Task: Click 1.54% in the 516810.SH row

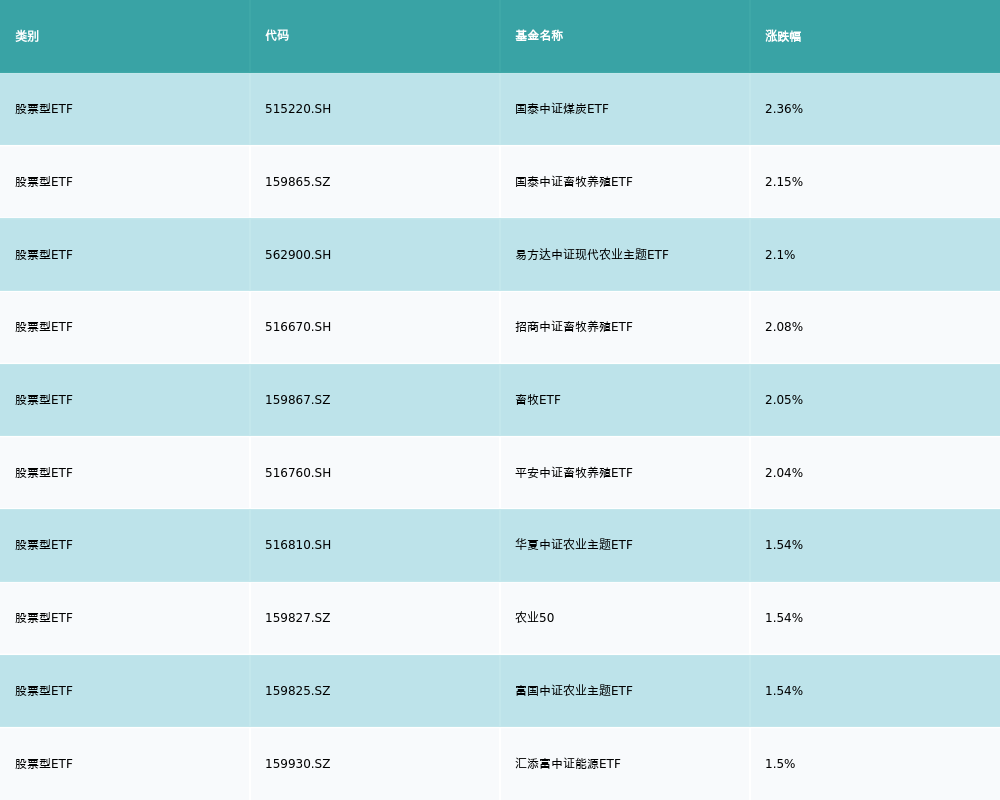Action: click(784, 545)
